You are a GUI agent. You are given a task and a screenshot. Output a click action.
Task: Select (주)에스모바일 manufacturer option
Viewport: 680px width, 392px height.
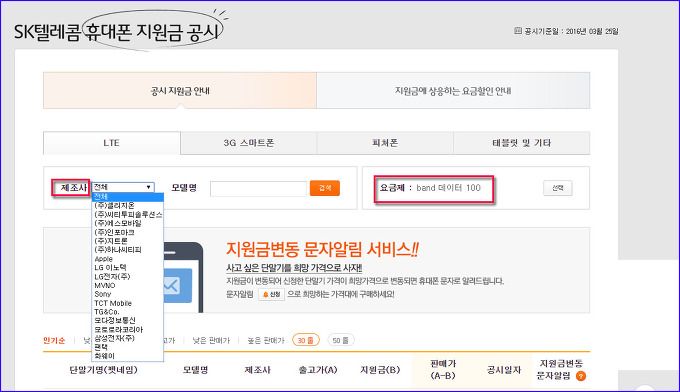point(128,223)
